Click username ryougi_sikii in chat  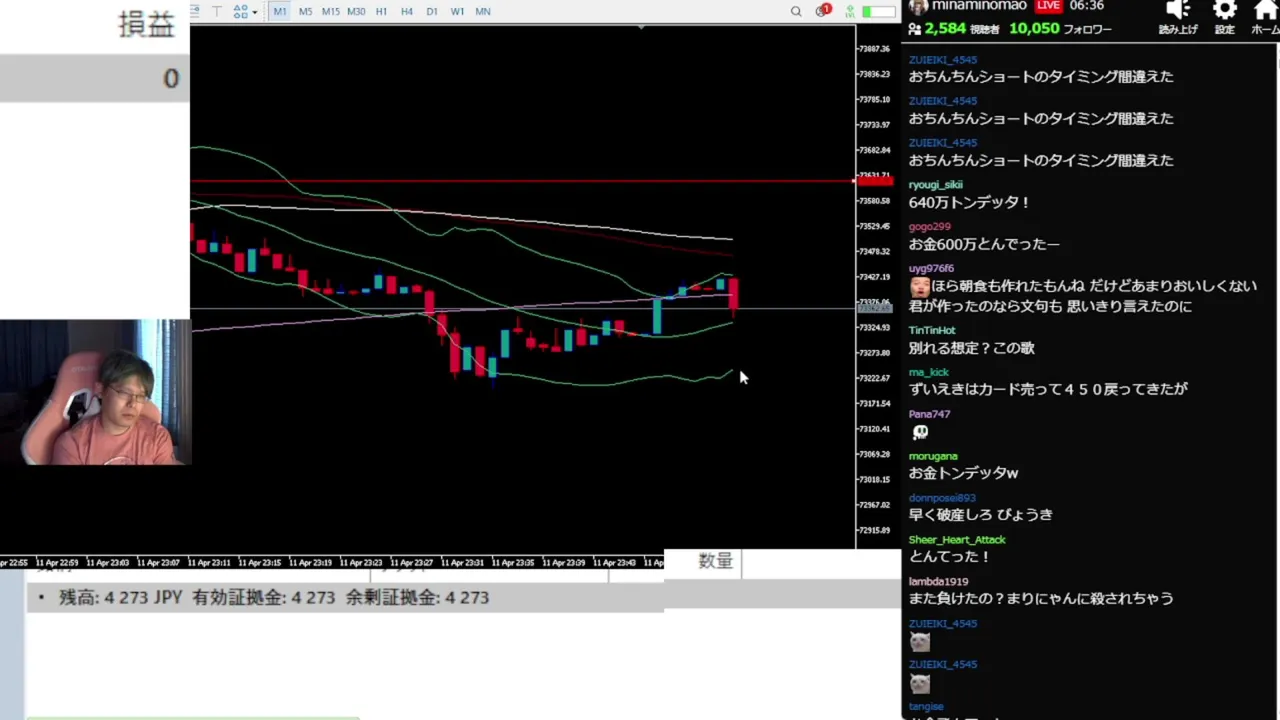935,185
